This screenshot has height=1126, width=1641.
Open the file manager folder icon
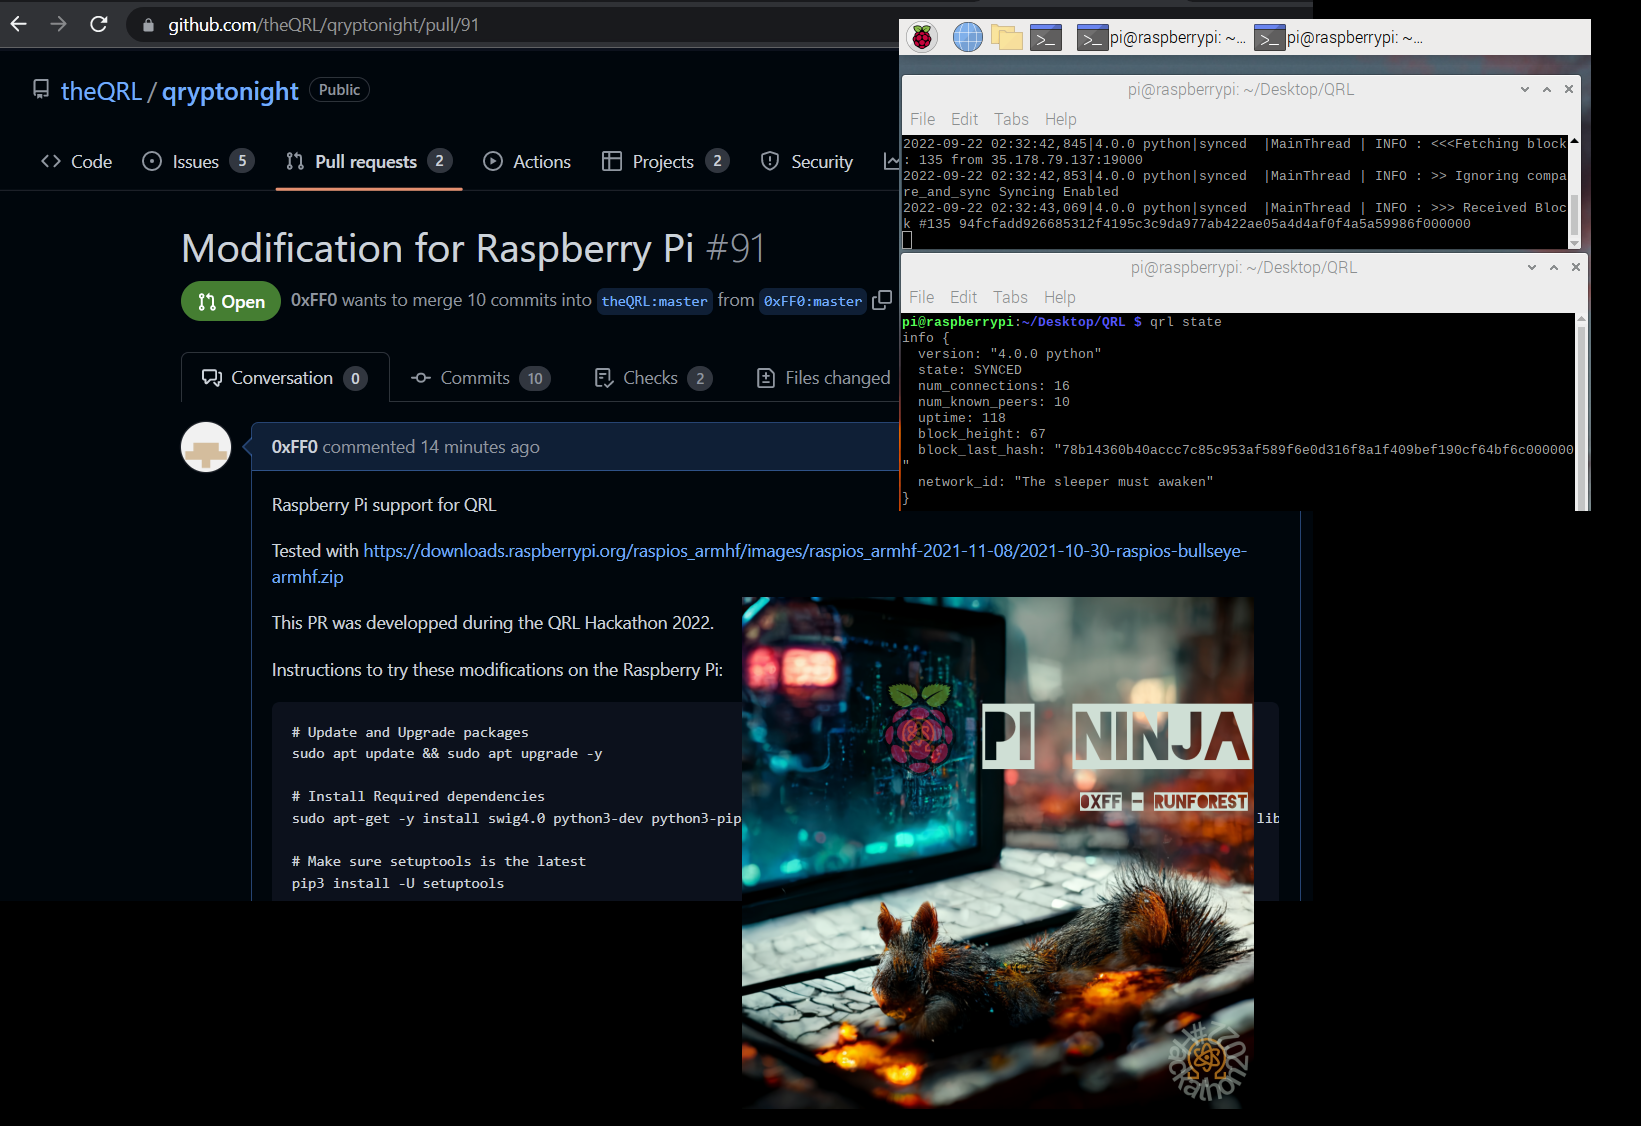pyautogui.click(x=1006, y=38)
